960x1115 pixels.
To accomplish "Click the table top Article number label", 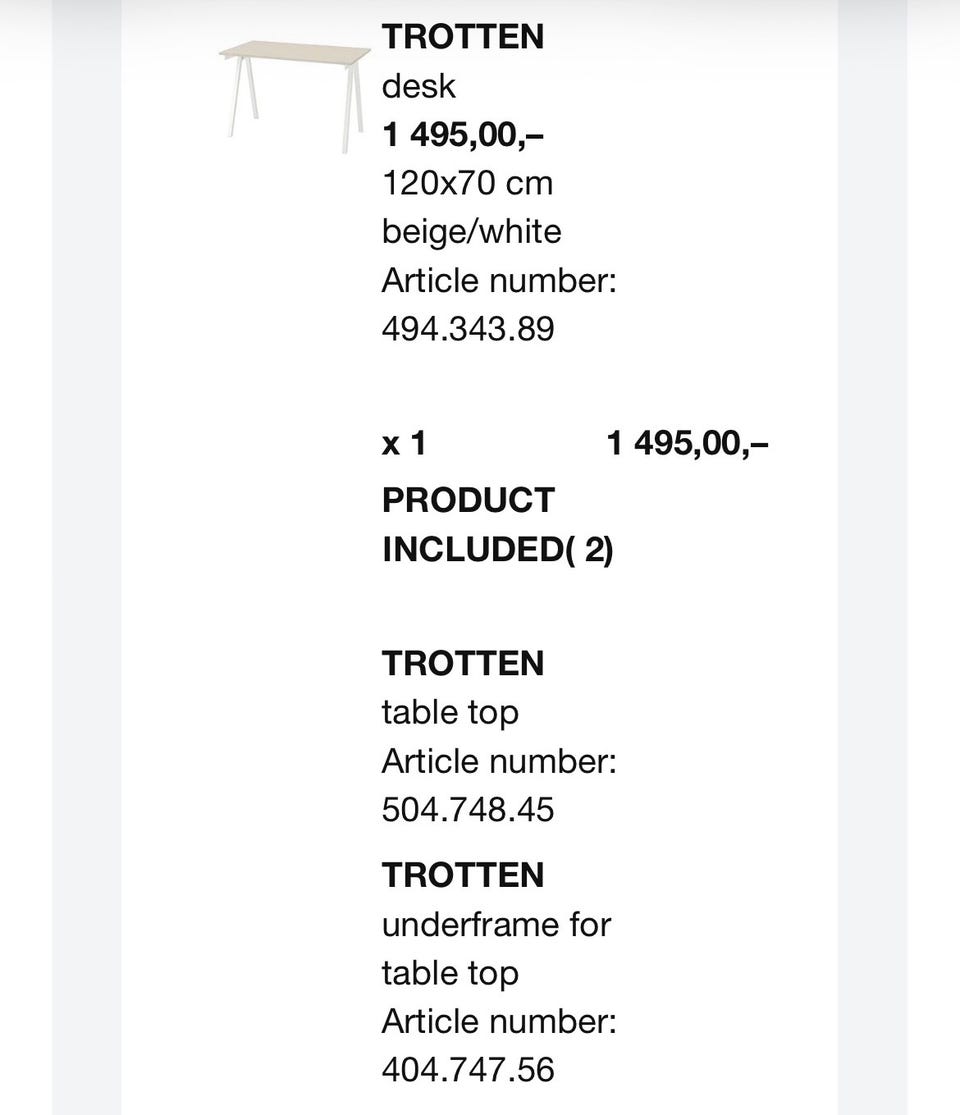I will [x=499, y=762].
